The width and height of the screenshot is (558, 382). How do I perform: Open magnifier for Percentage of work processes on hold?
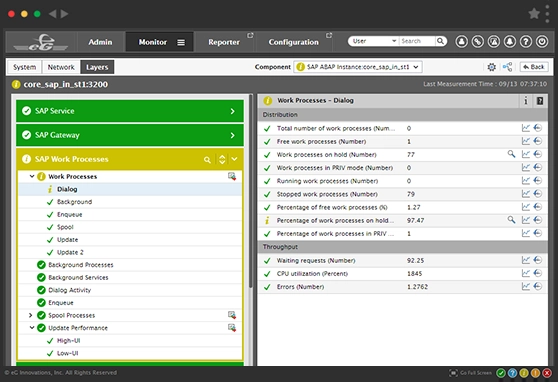pos(511,220)
